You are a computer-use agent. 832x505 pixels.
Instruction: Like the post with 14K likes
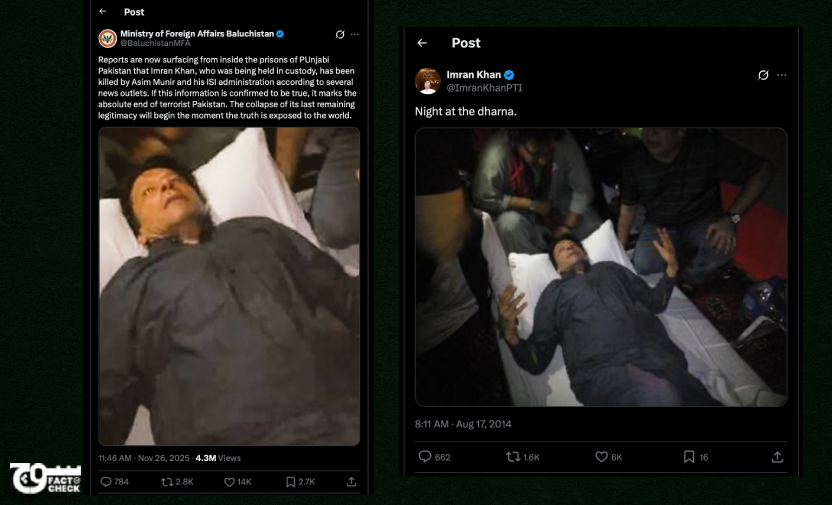[x=229, y=481]
